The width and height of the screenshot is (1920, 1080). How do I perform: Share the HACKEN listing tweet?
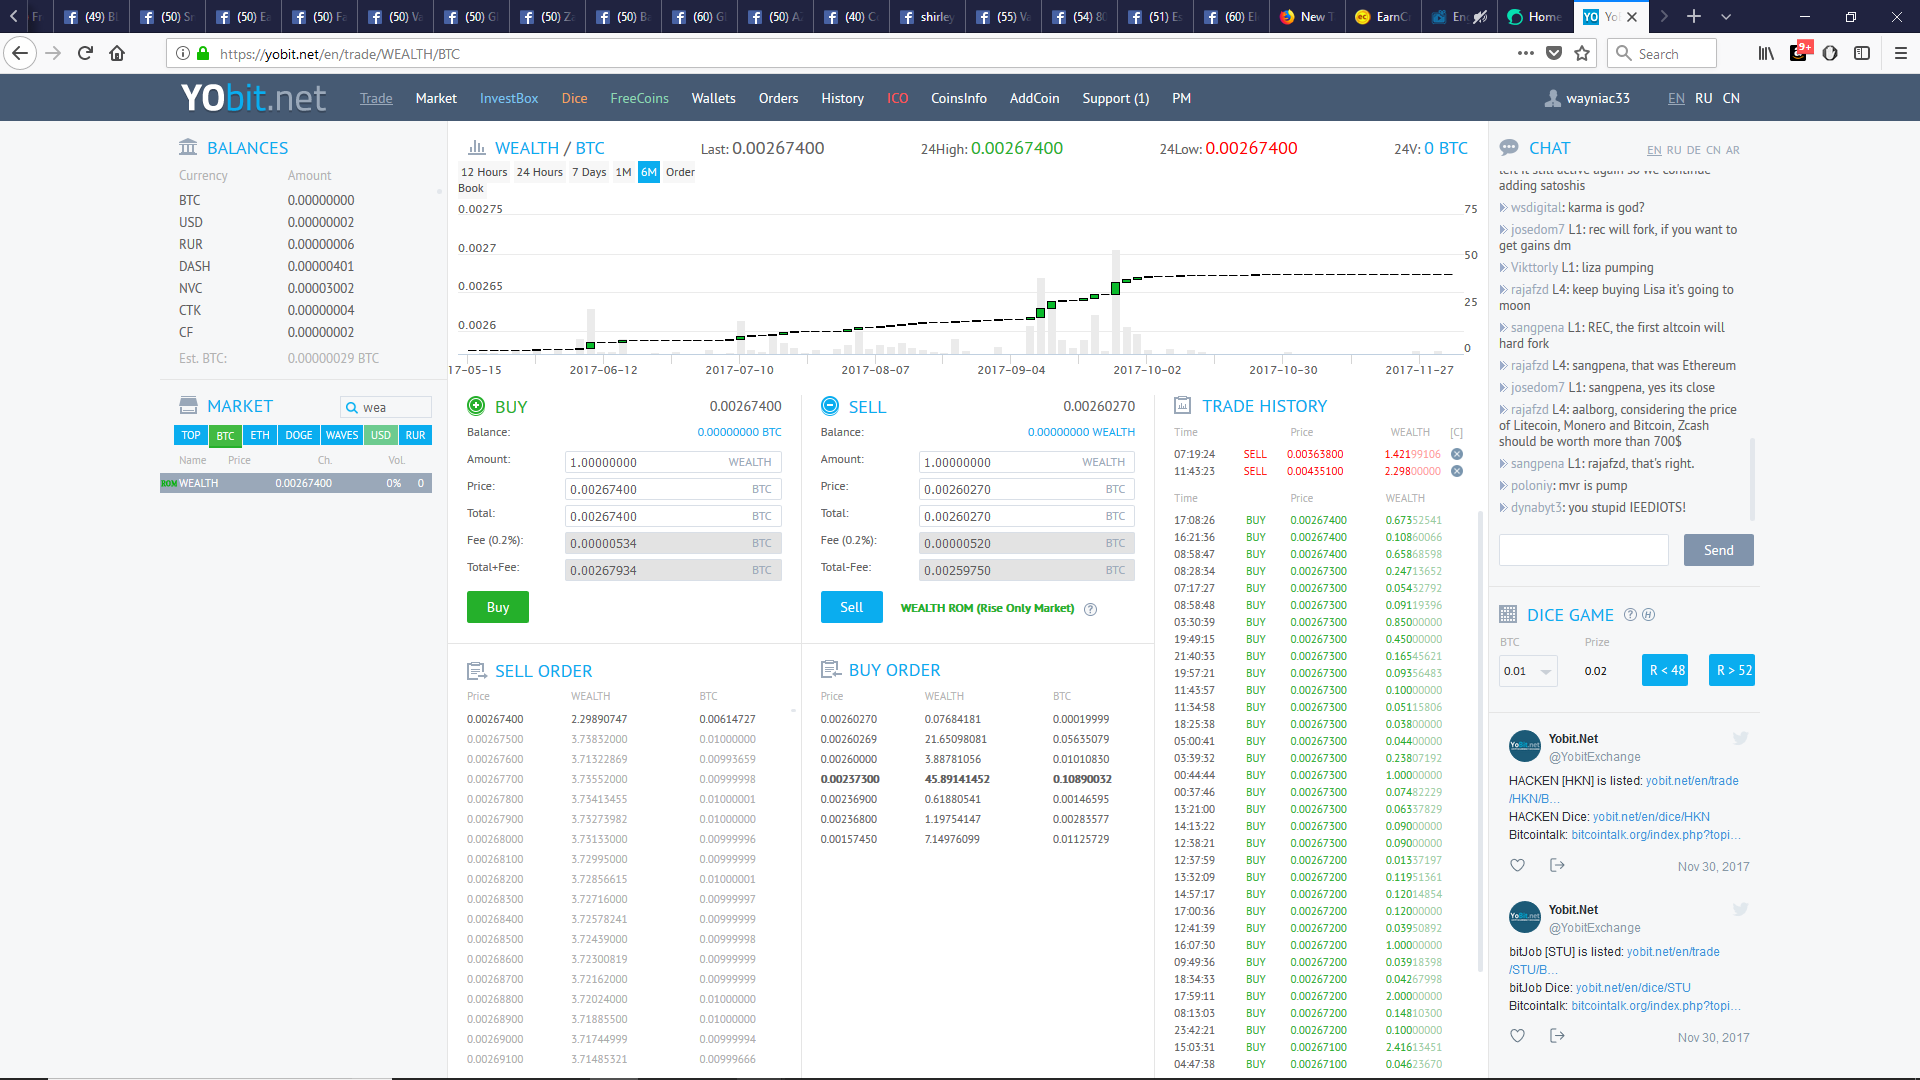(1556, 866)
